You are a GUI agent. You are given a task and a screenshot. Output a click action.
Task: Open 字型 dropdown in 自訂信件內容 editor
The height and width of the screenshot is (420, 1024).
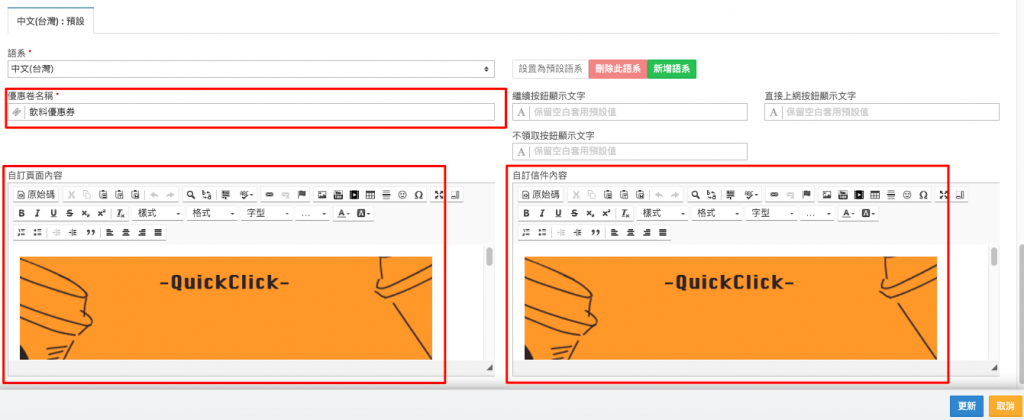pyautogui.click(x=771, y=213)
